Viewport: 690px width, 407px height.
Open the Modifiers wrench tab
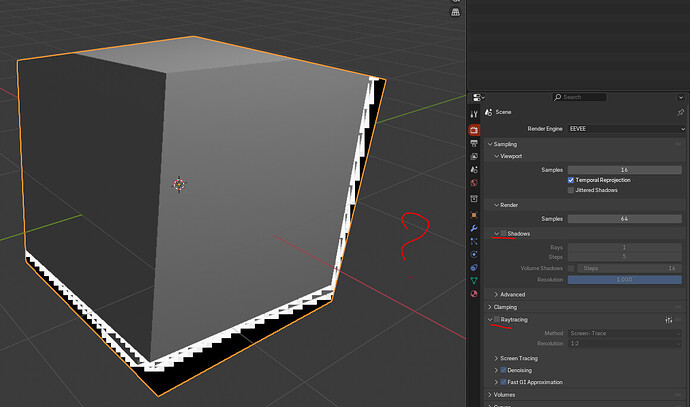click(x=474, y=228)
